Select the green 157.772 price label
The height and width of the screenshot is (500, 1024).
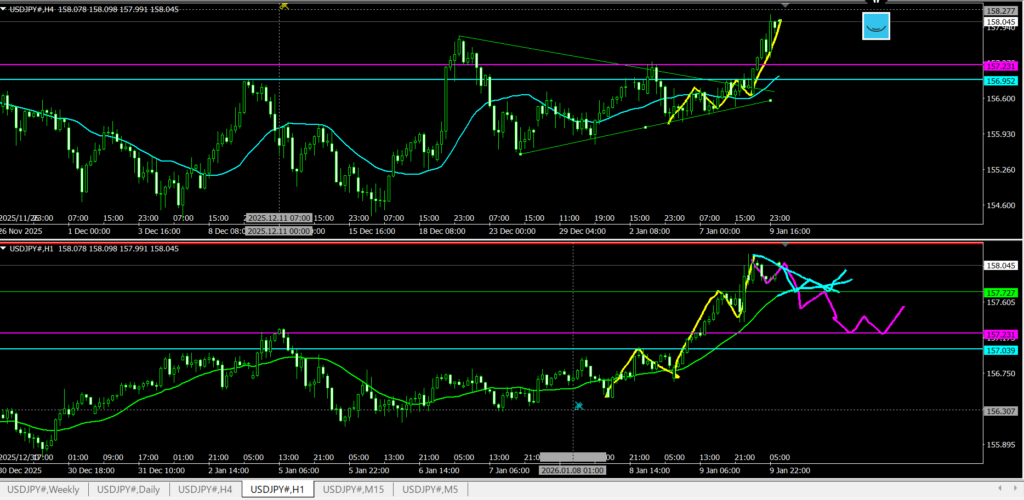[1002, 291]
